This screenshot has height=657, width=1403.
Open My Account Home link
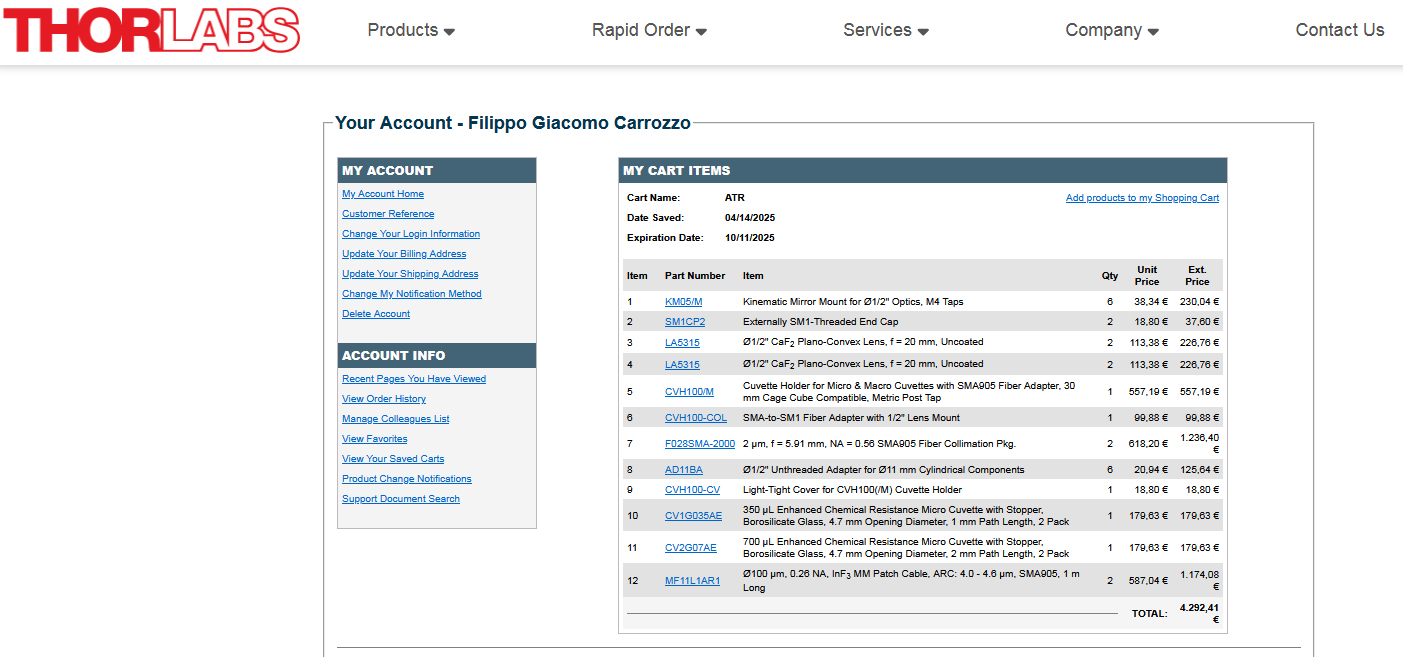383,194
